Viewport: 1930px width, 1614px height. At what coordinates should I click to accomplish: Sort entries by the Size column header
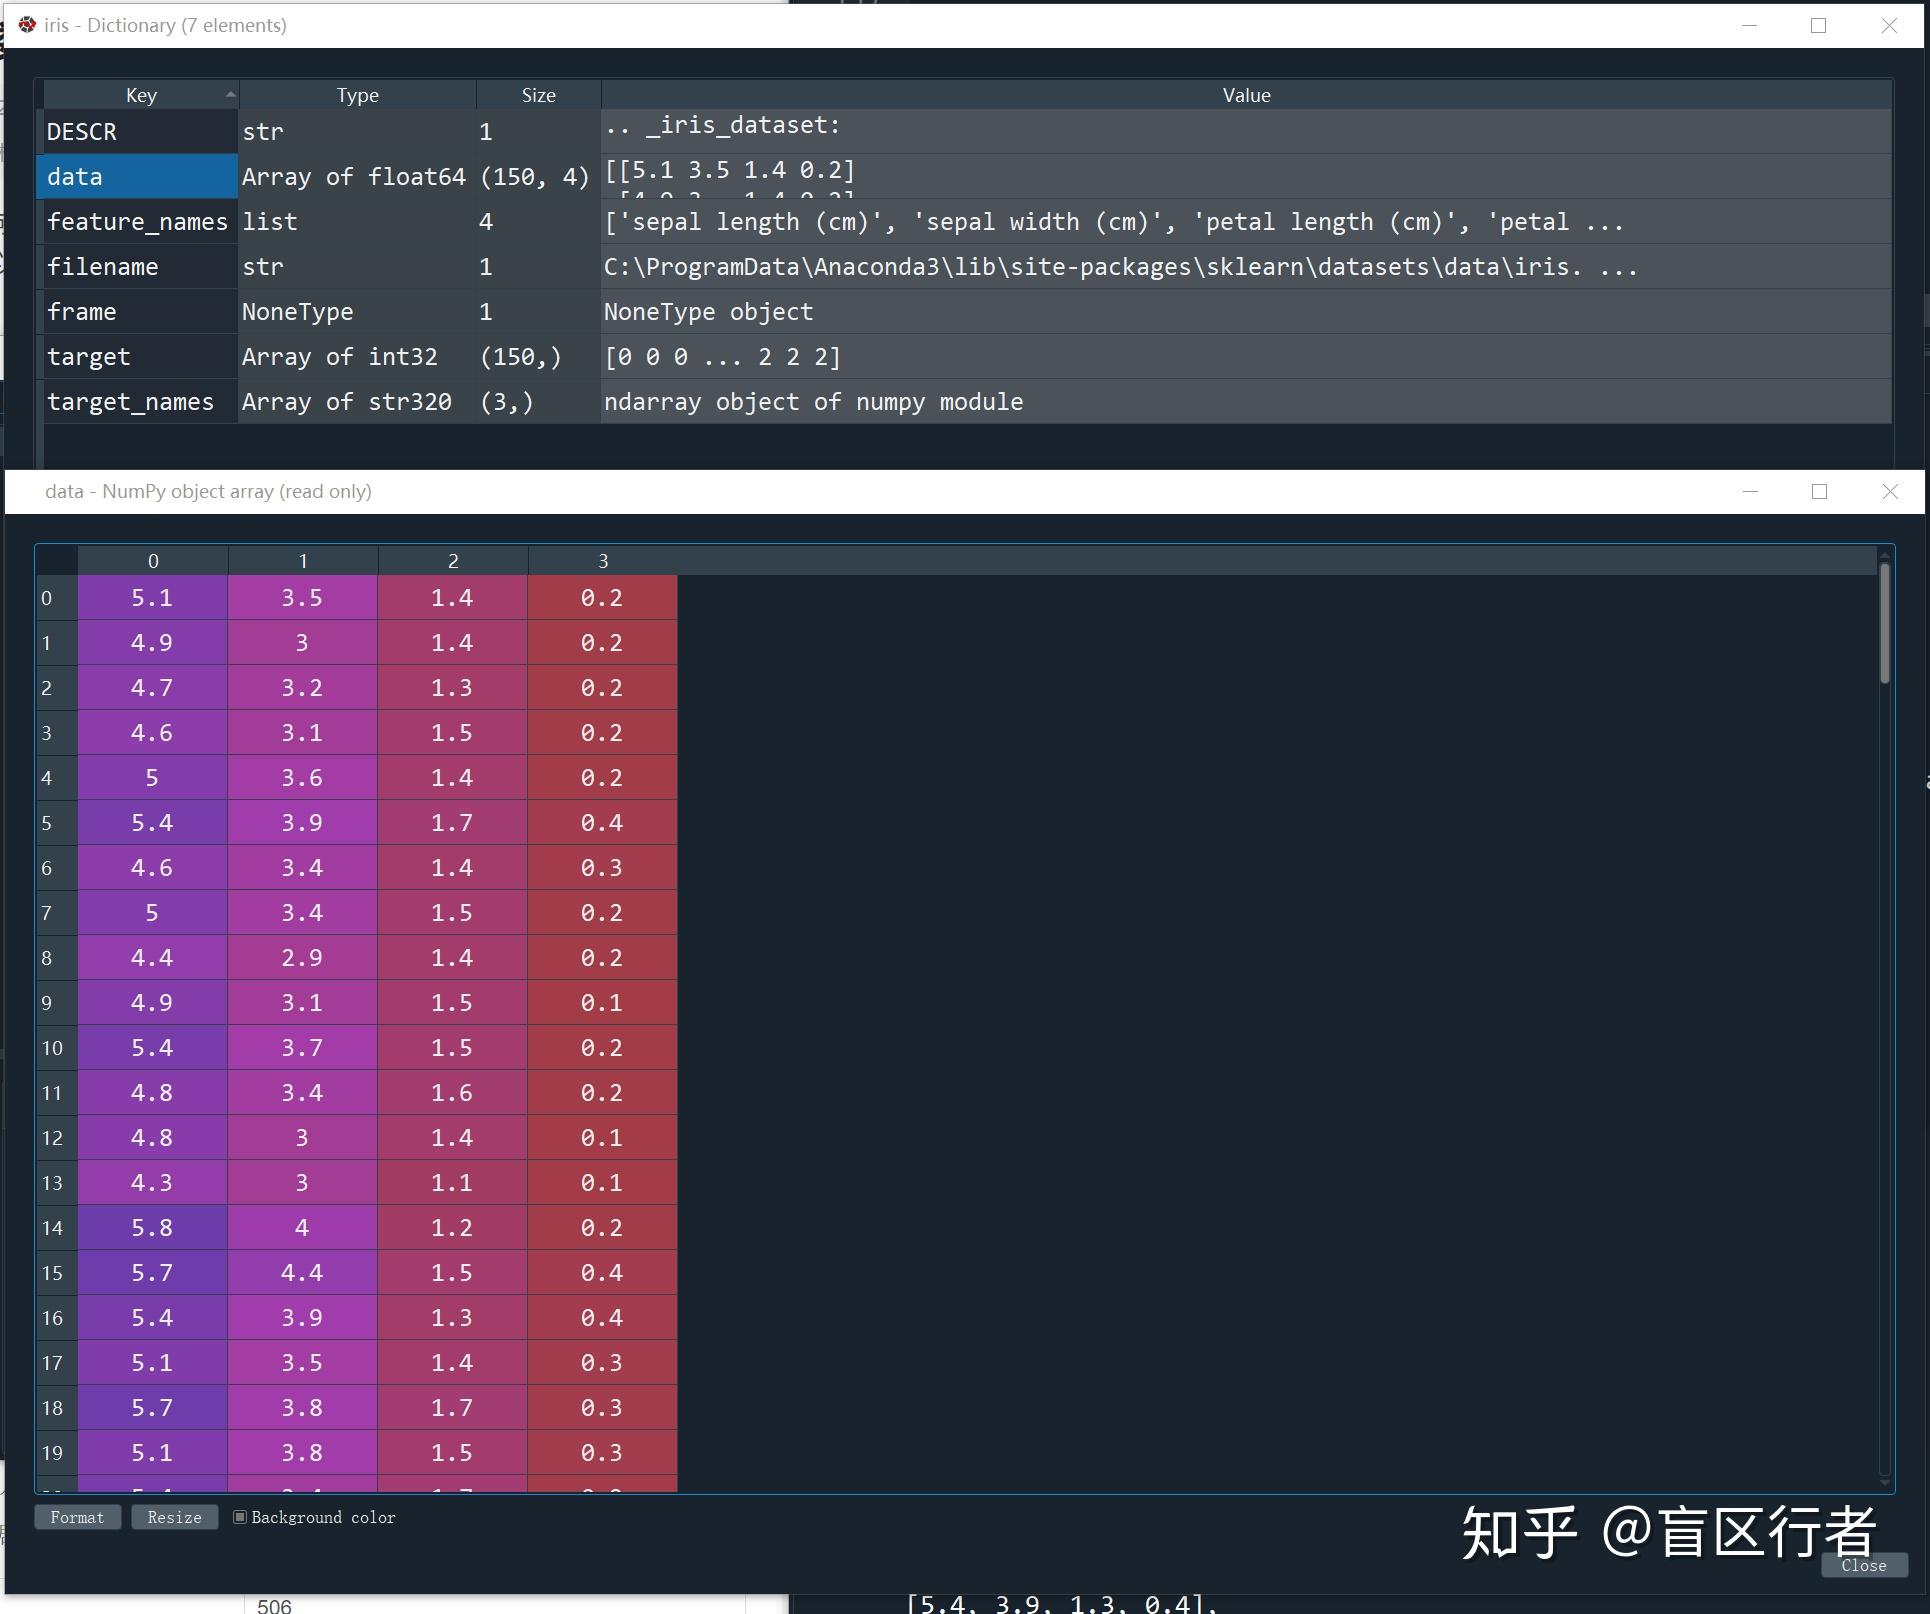(x=537, y=94)
